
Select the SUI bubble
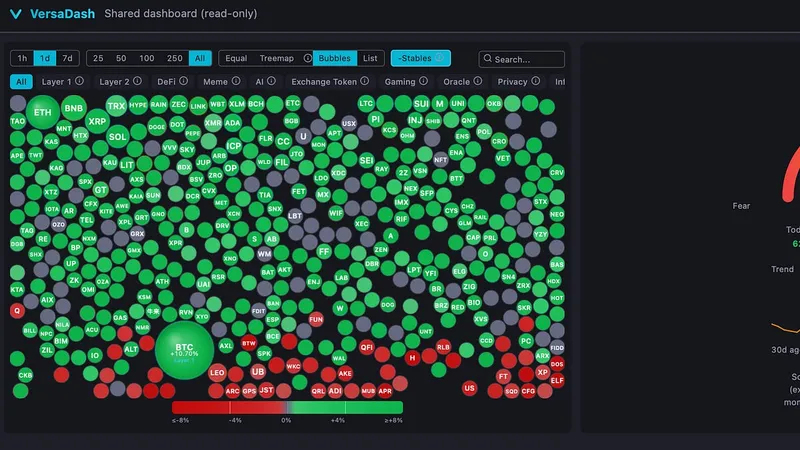[x=421, y=104]
